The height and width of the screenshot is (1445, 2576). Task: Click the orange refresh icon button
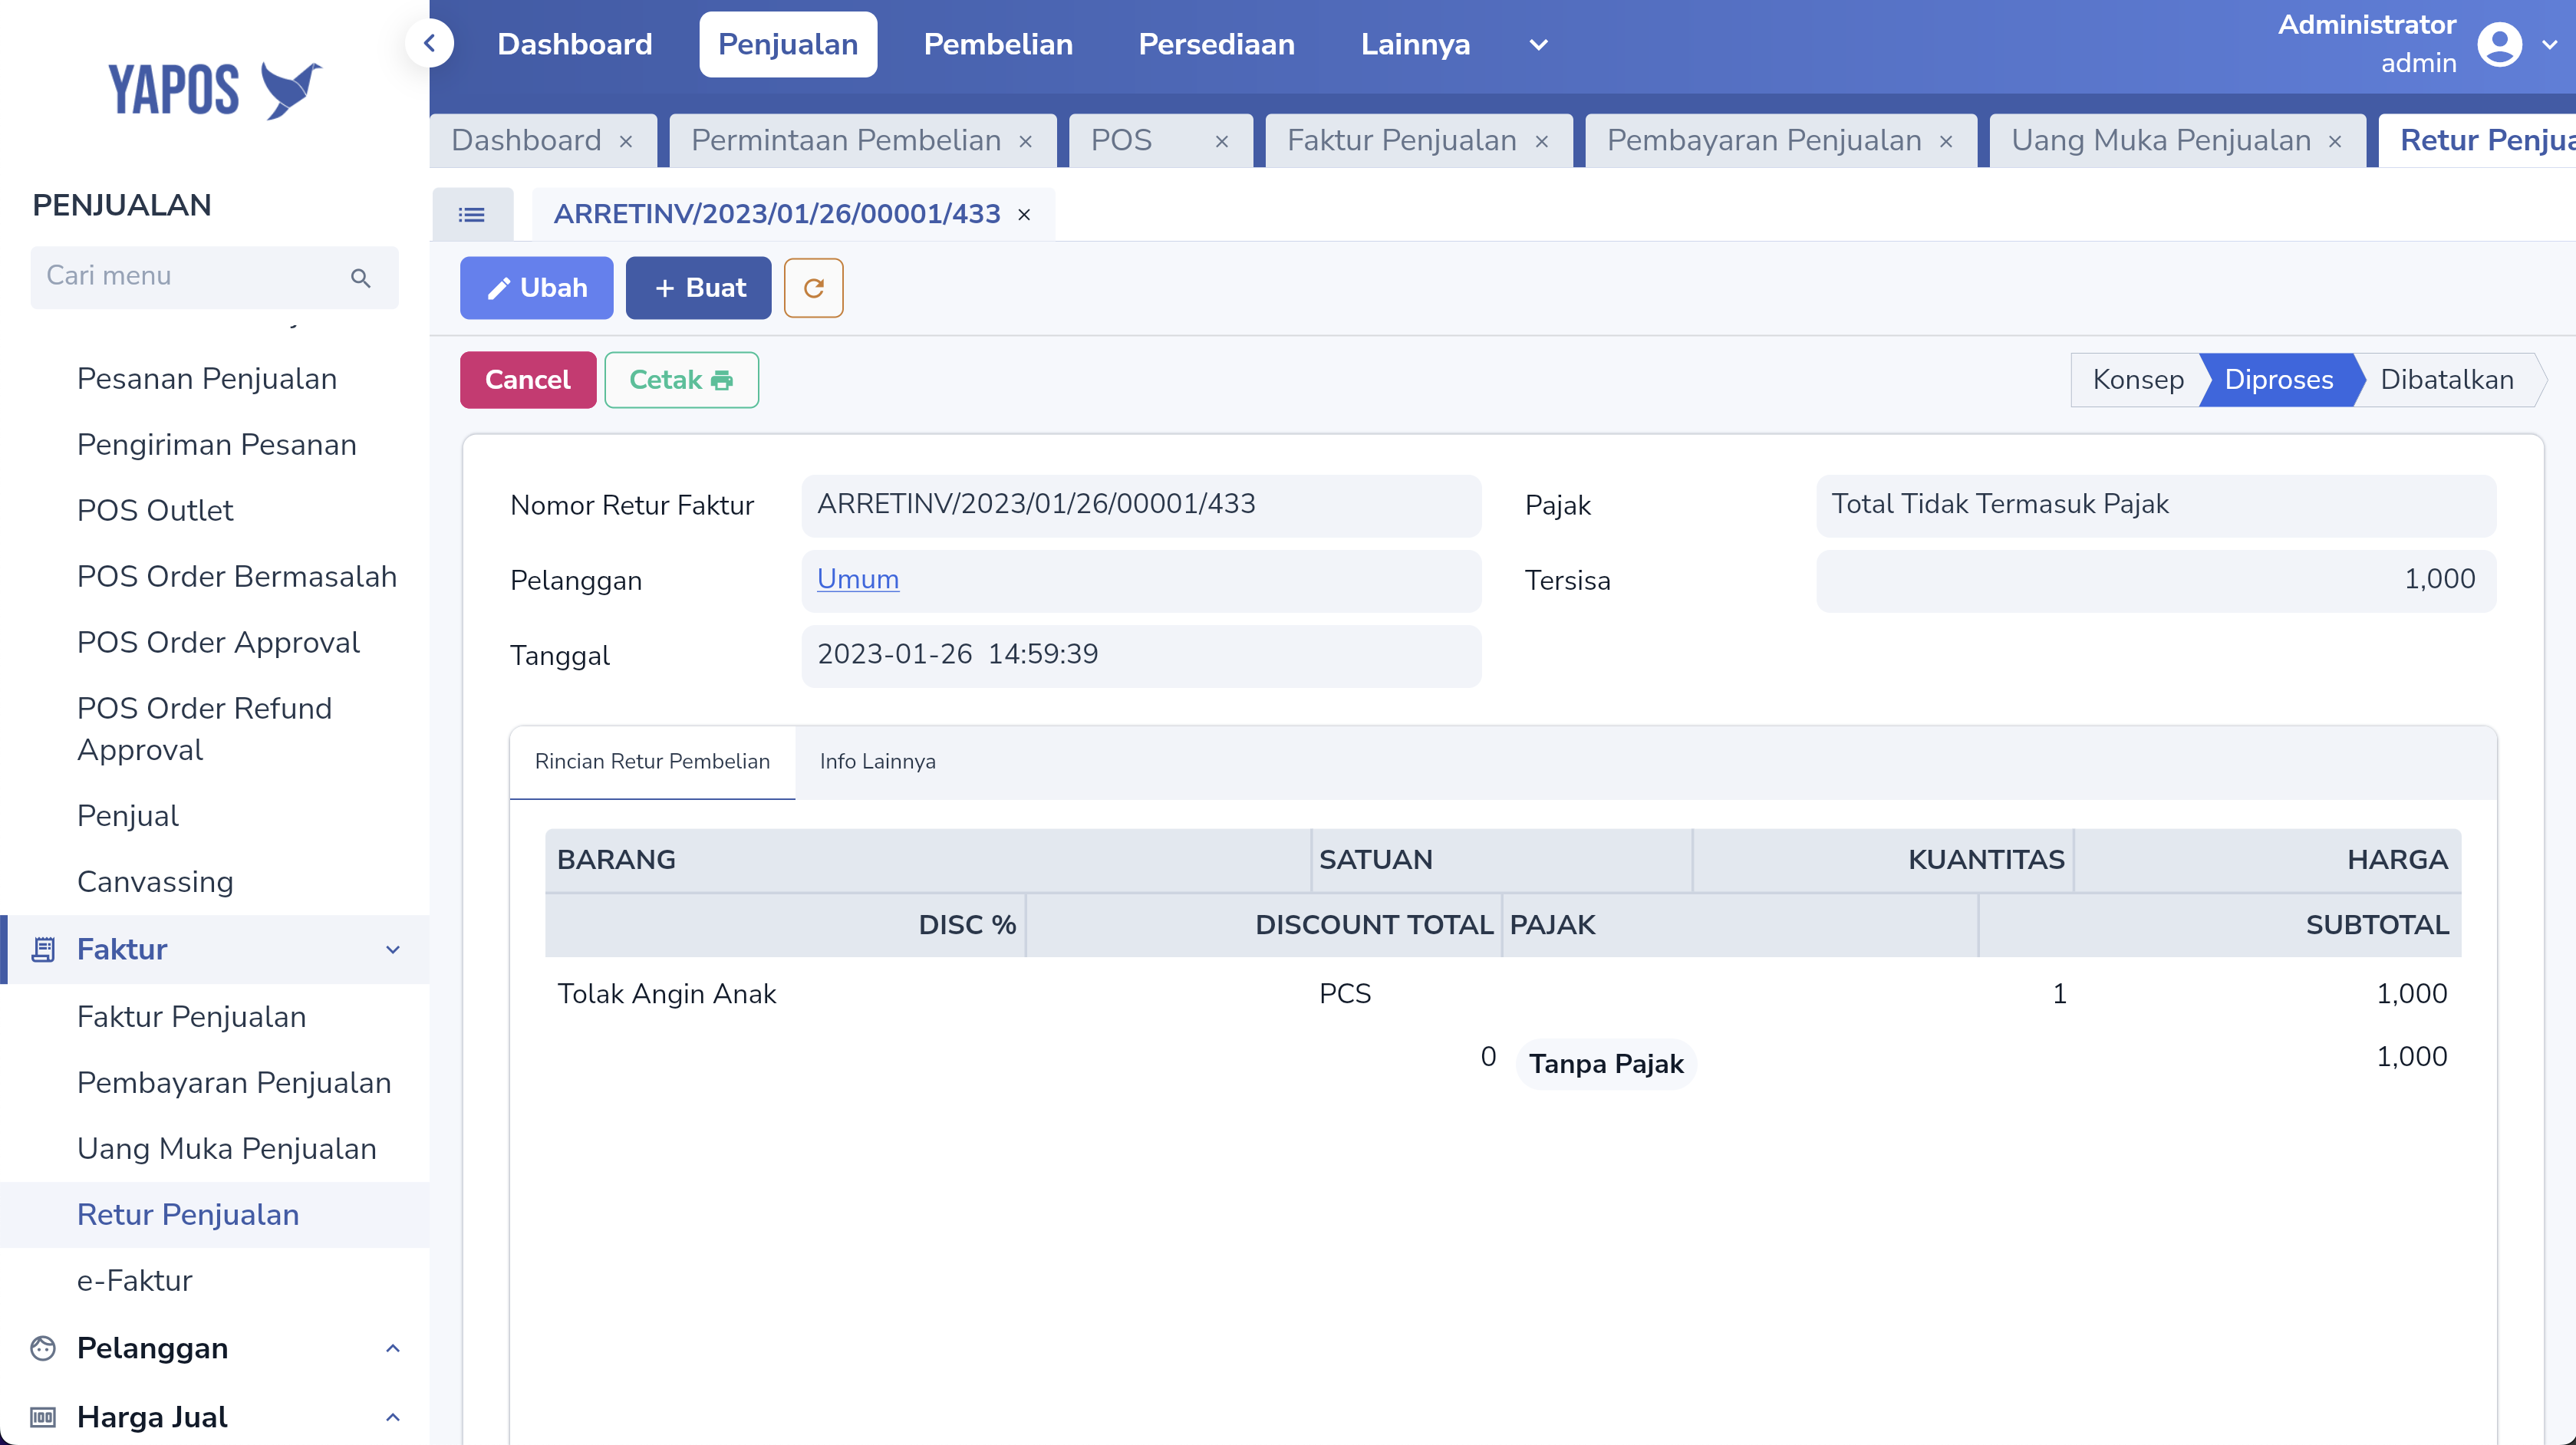814,288
